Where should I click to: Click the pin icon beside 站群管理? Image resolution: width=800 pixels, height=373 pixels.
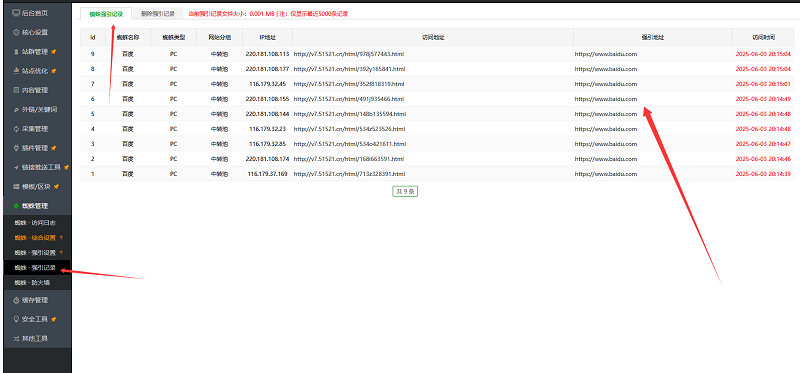click(54, 52)
